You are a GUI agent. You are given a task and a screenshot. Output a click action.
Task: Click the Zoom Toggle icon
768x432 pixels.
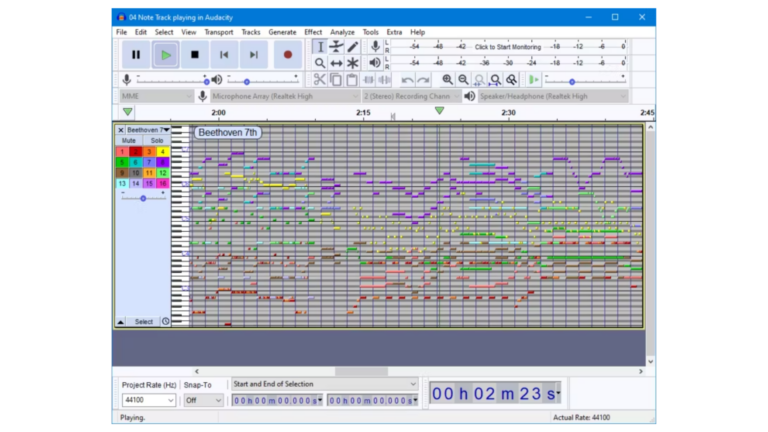click(x=512, y=79)
